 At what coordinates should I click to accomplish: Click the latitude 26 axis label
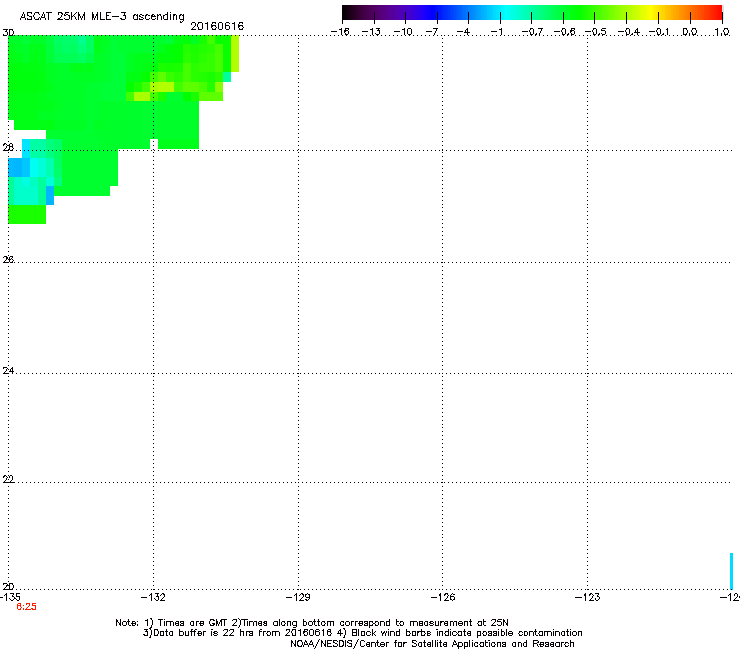(8, 259)
